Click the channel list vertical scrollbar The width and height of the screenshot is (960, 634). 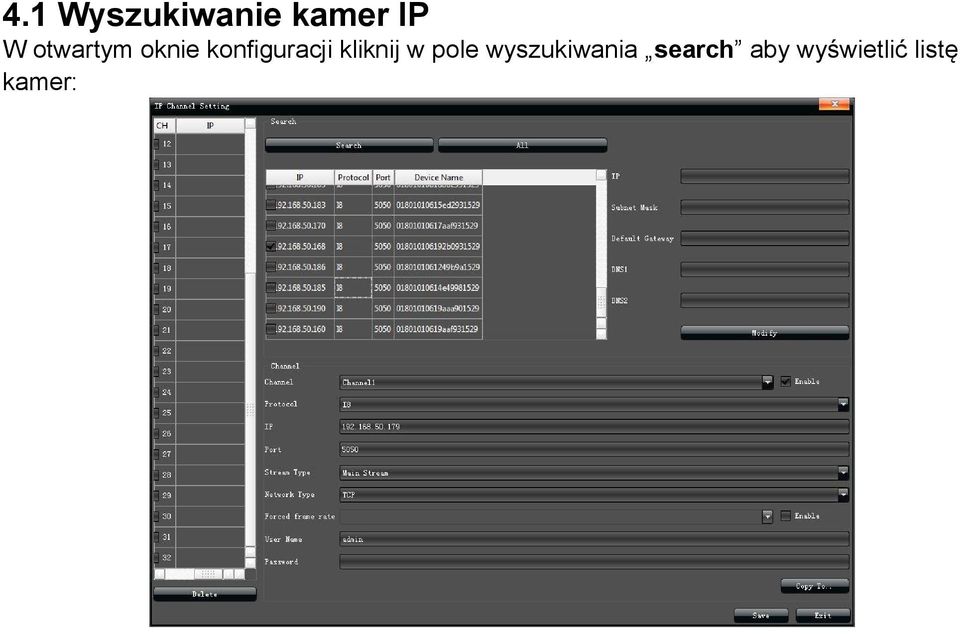tap(250, 343)
